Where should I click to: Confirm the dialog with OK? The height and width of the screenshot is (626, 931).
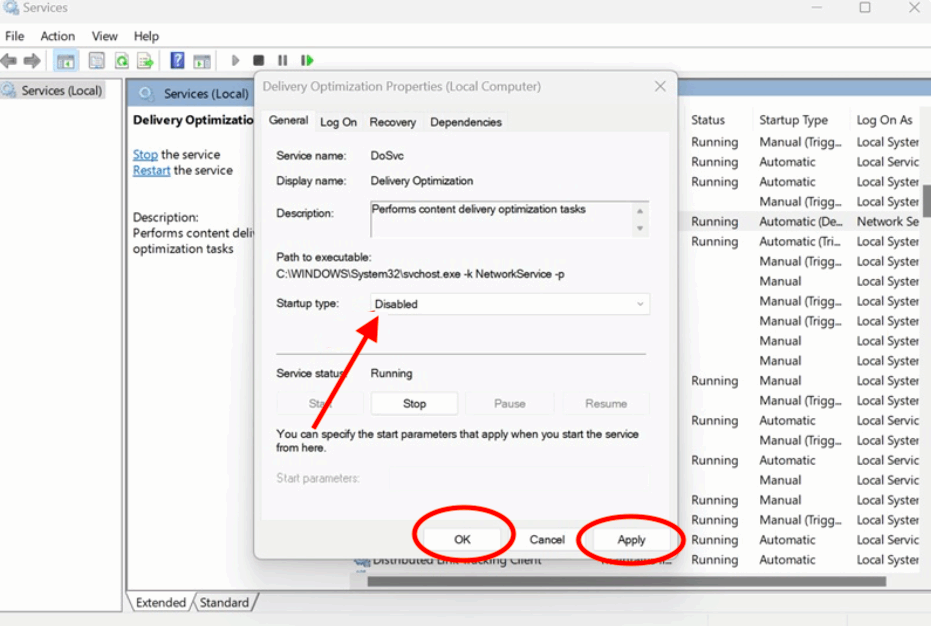click(x=462, y=539)
